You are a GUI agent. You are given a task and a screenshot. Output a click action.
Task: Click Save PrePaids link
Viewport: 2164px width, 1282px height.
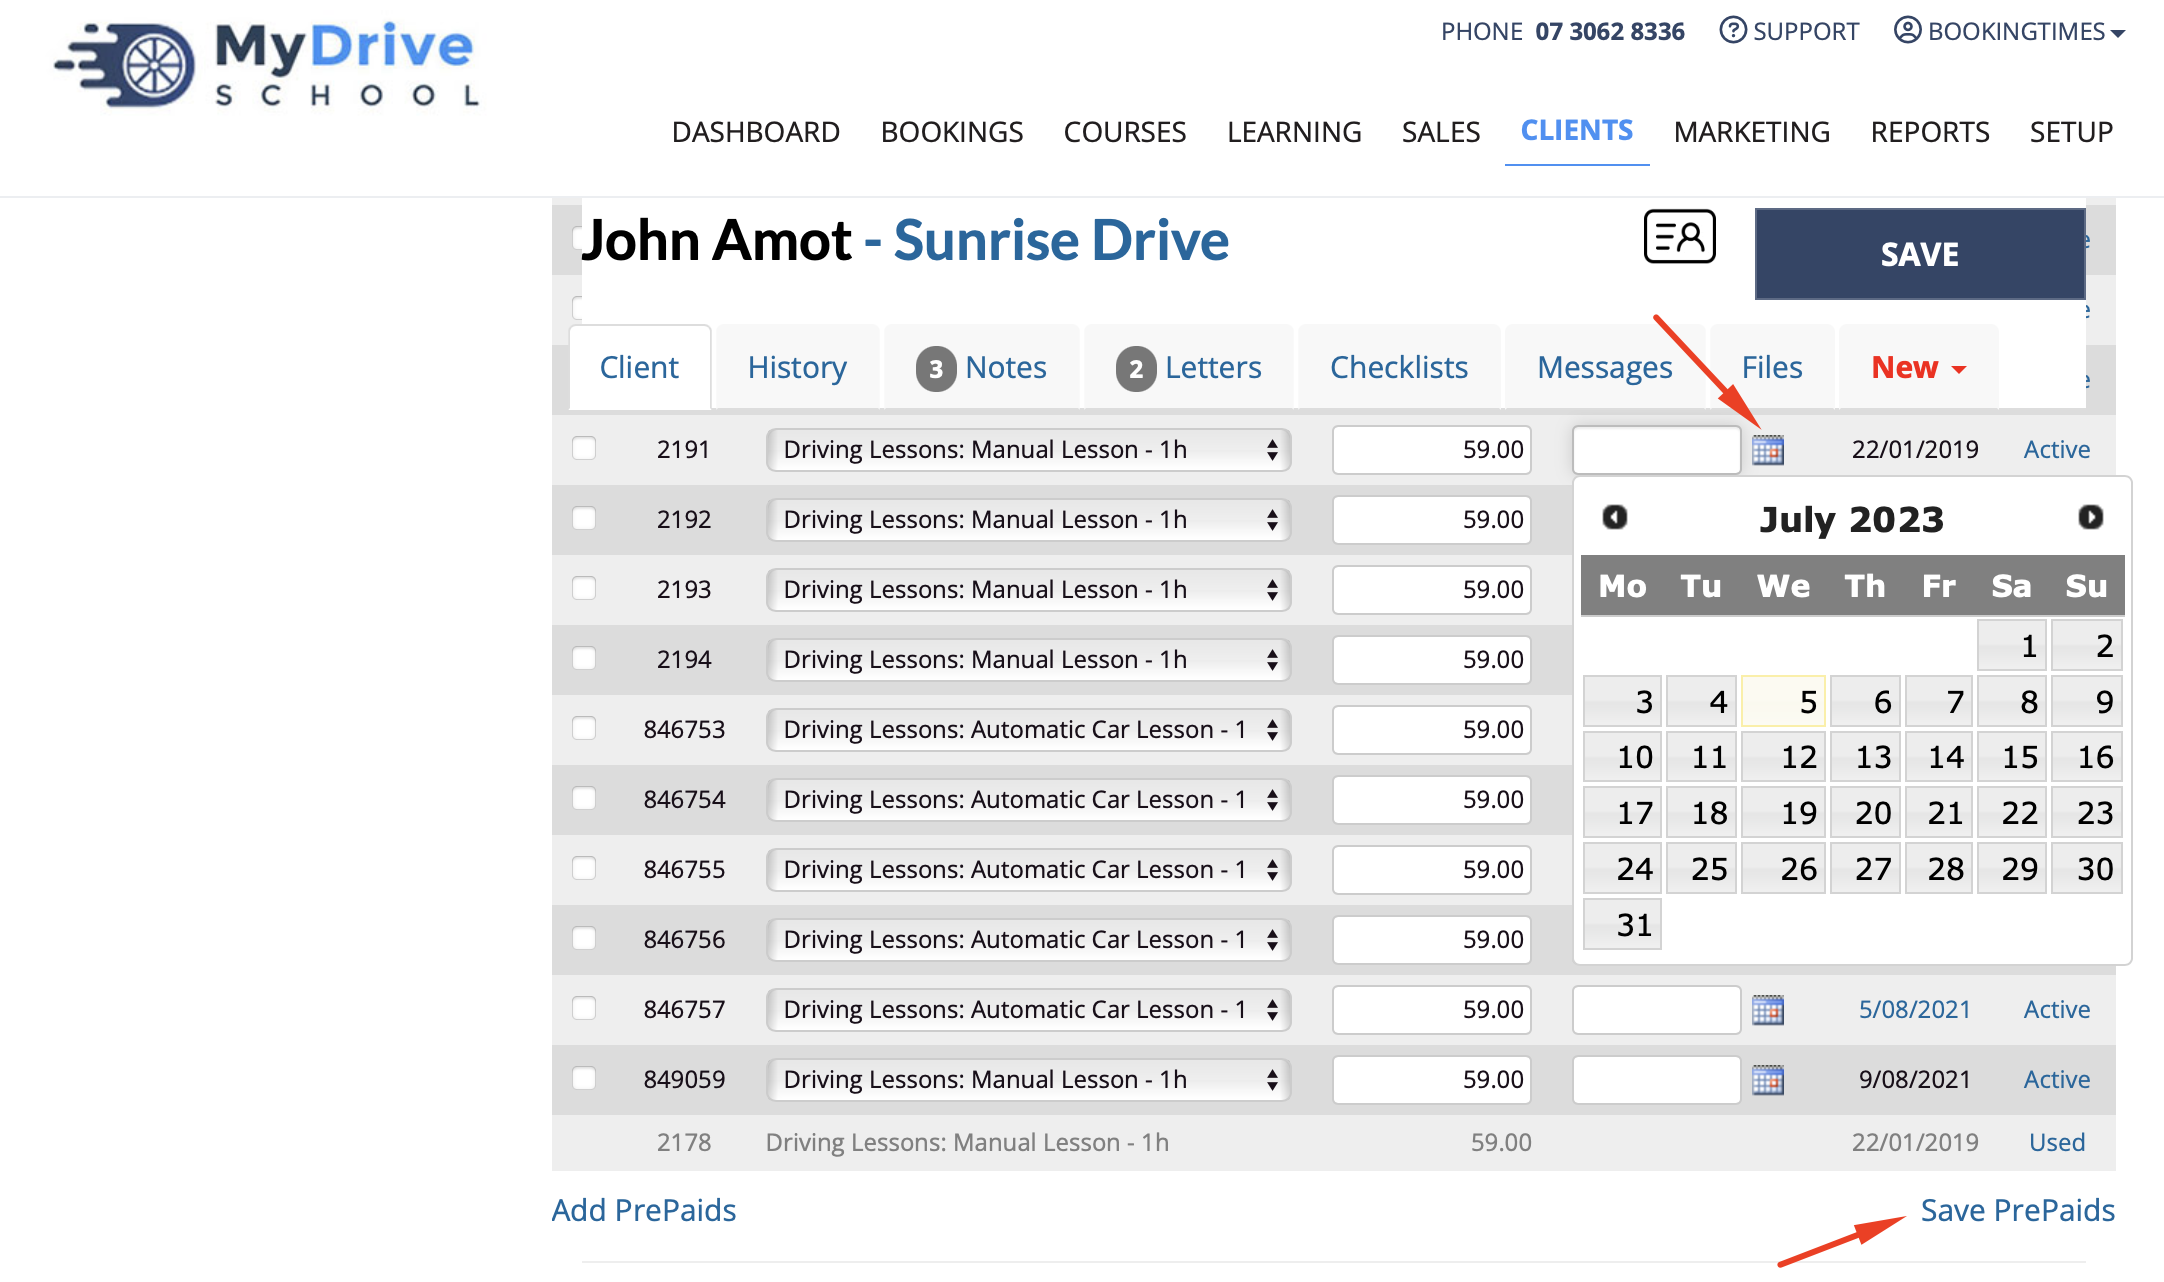(x=2018, y=1211)
